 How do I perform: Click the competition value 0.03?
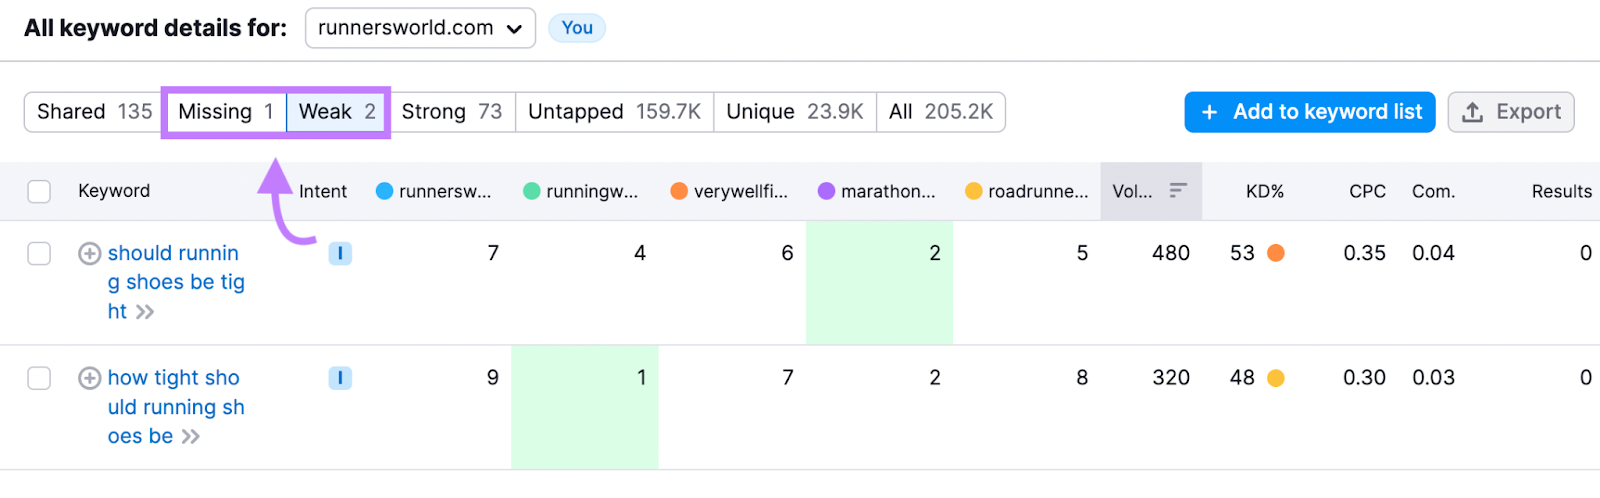pos(1433,378)
